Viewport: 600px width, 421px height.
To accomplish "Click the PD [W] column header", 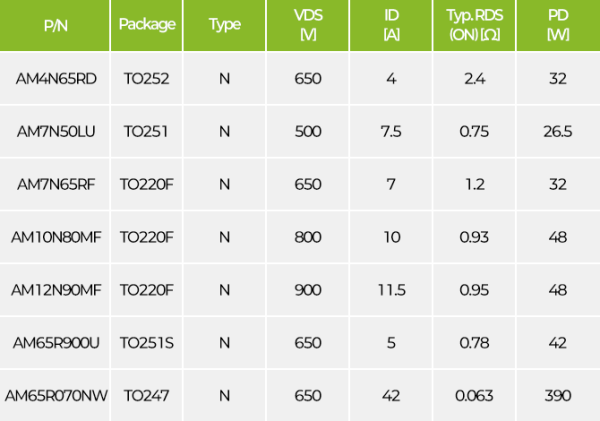I will click(558, 25).
